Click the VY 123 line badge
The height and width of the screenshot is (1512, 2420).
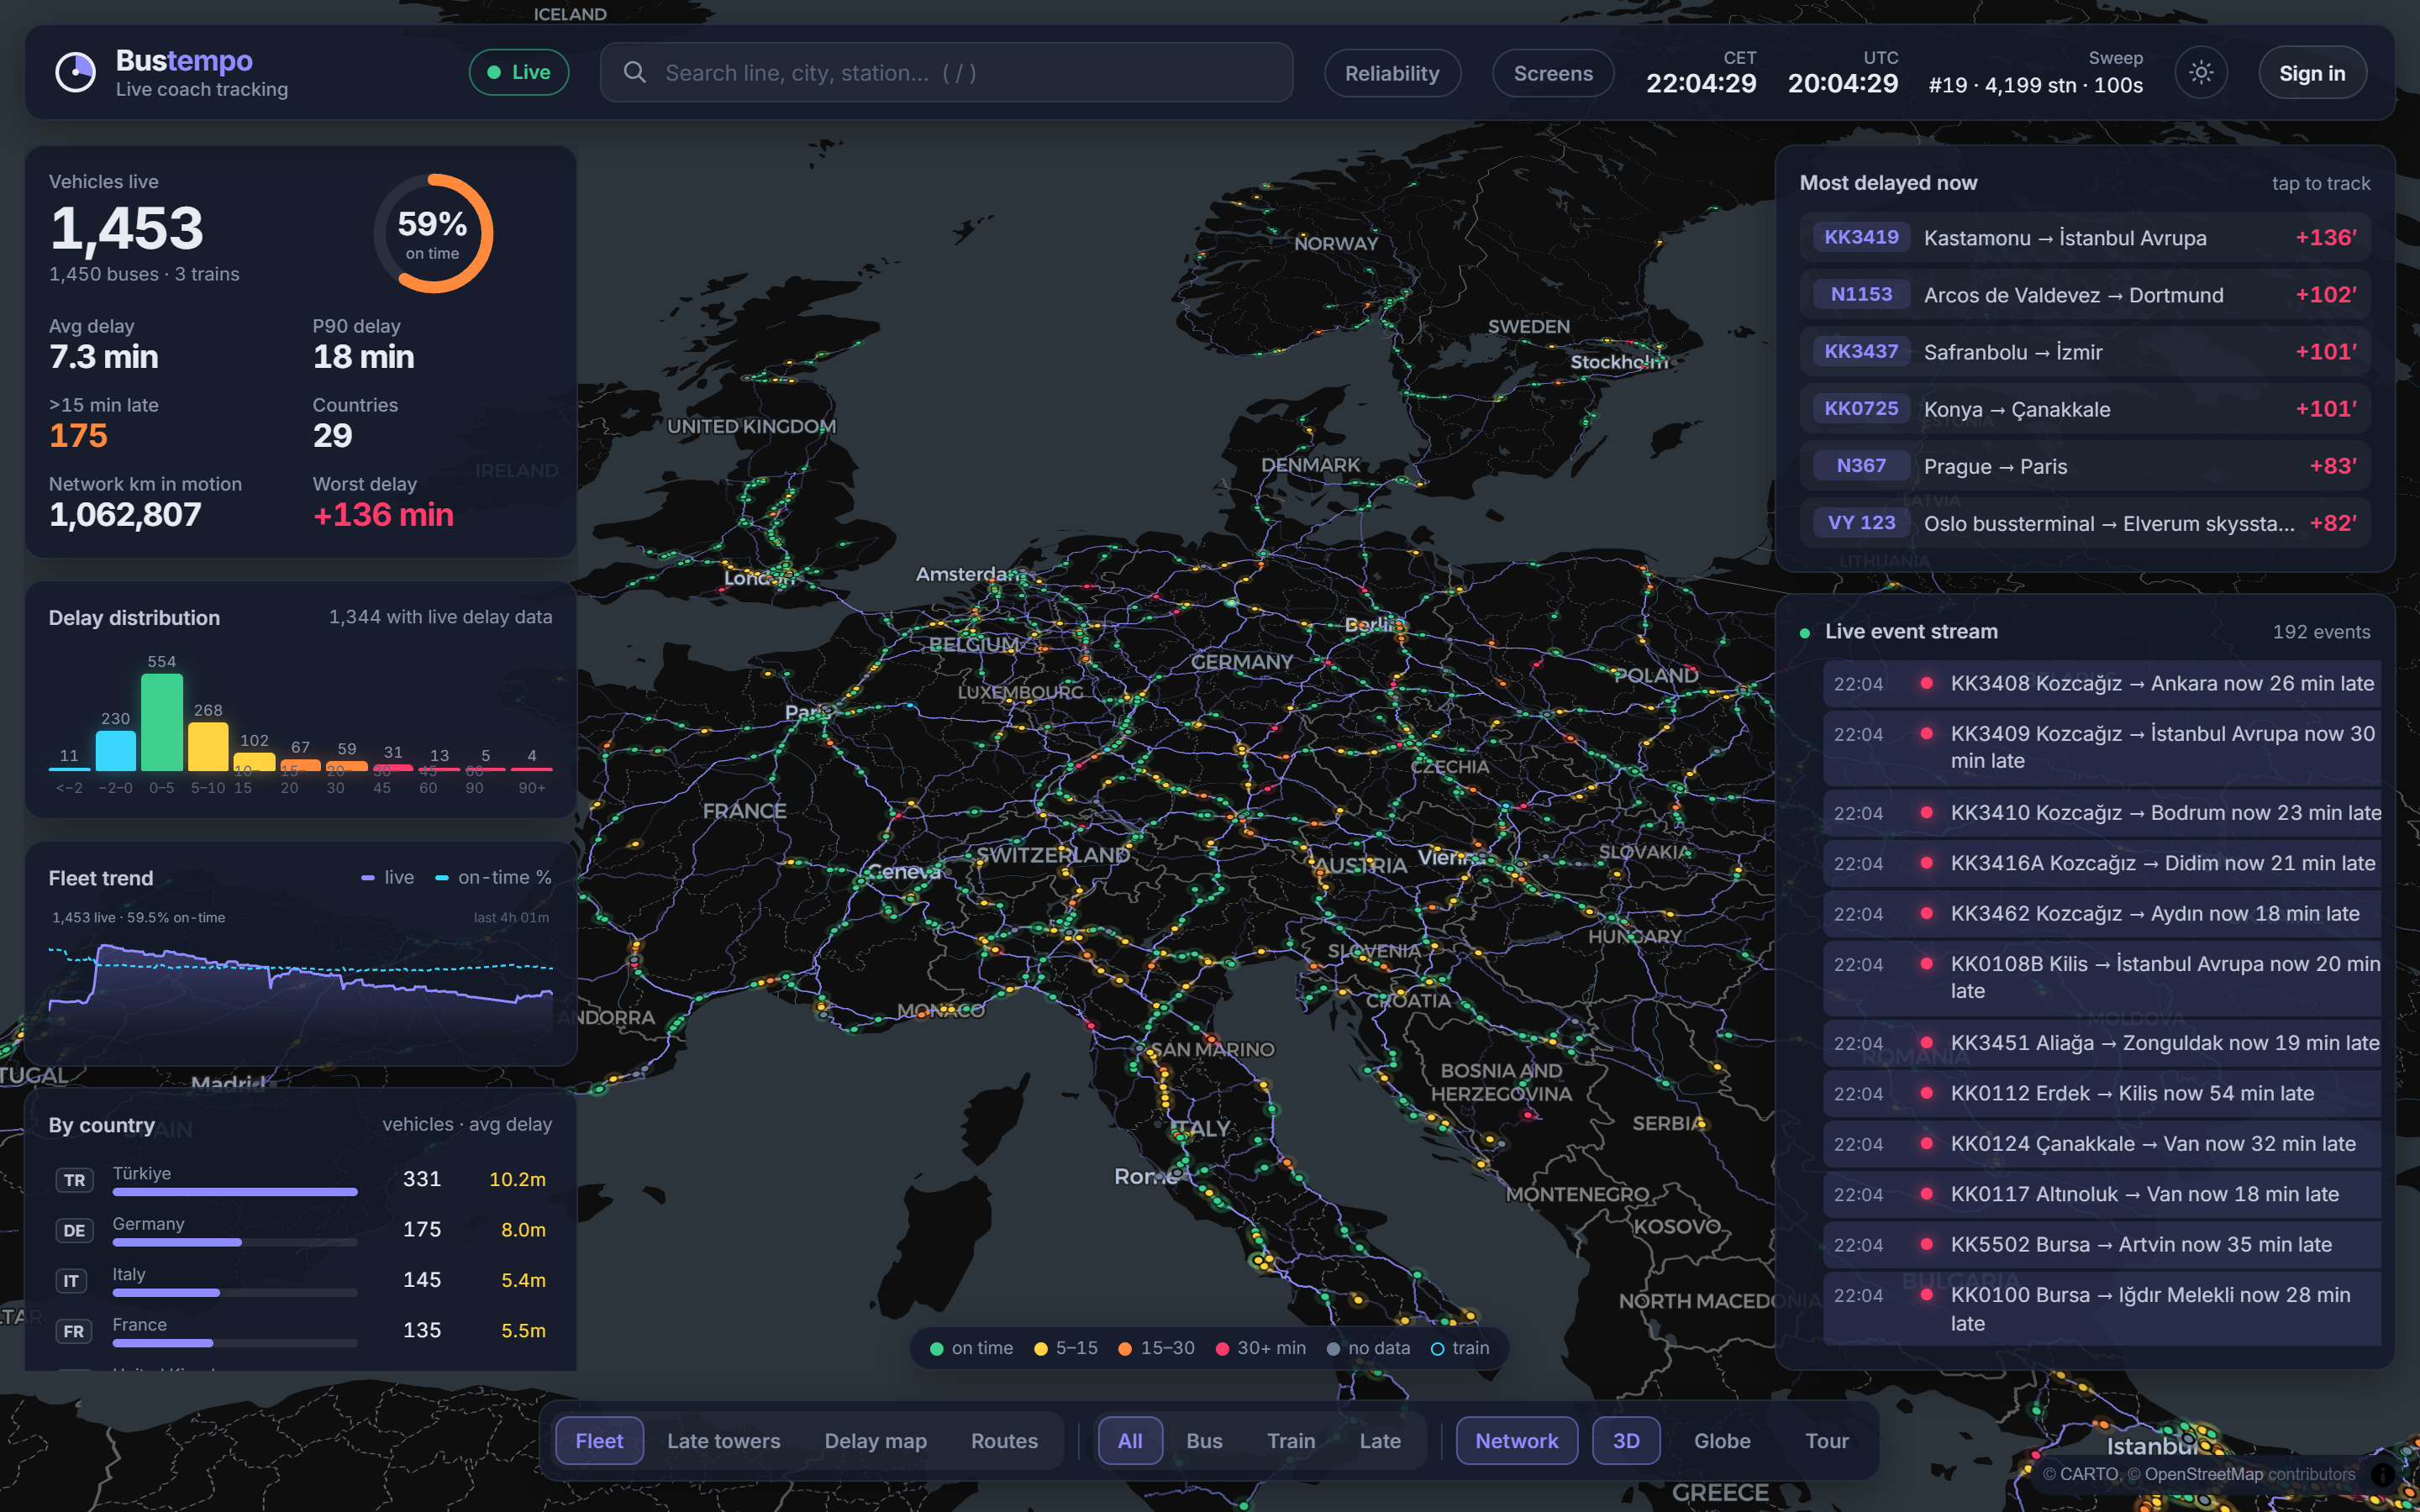tap(1861, 522)
